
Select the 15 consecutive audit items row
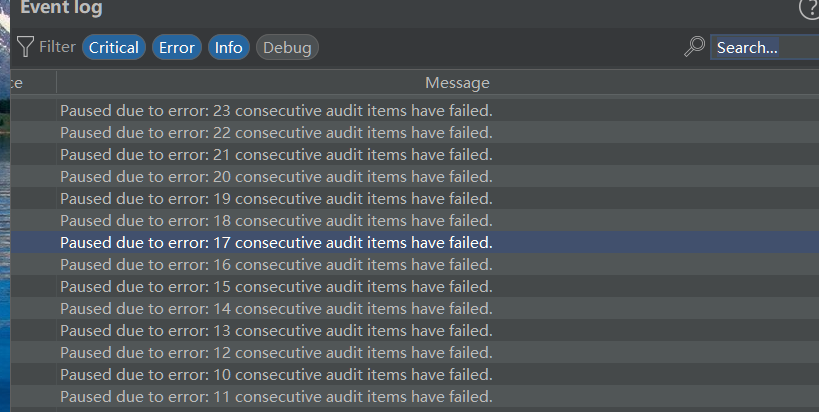276,286
